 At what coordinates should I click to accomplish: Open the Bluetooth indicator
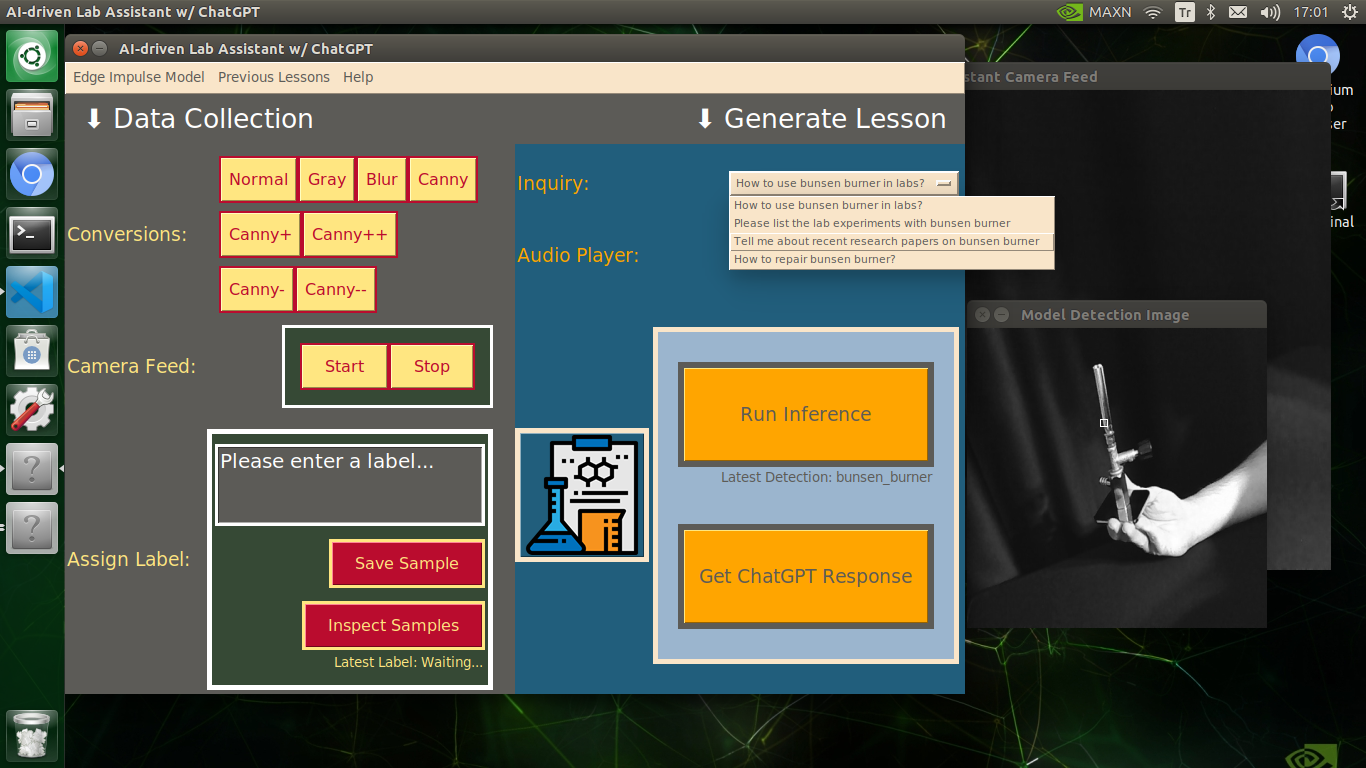tap(1210, 12)
